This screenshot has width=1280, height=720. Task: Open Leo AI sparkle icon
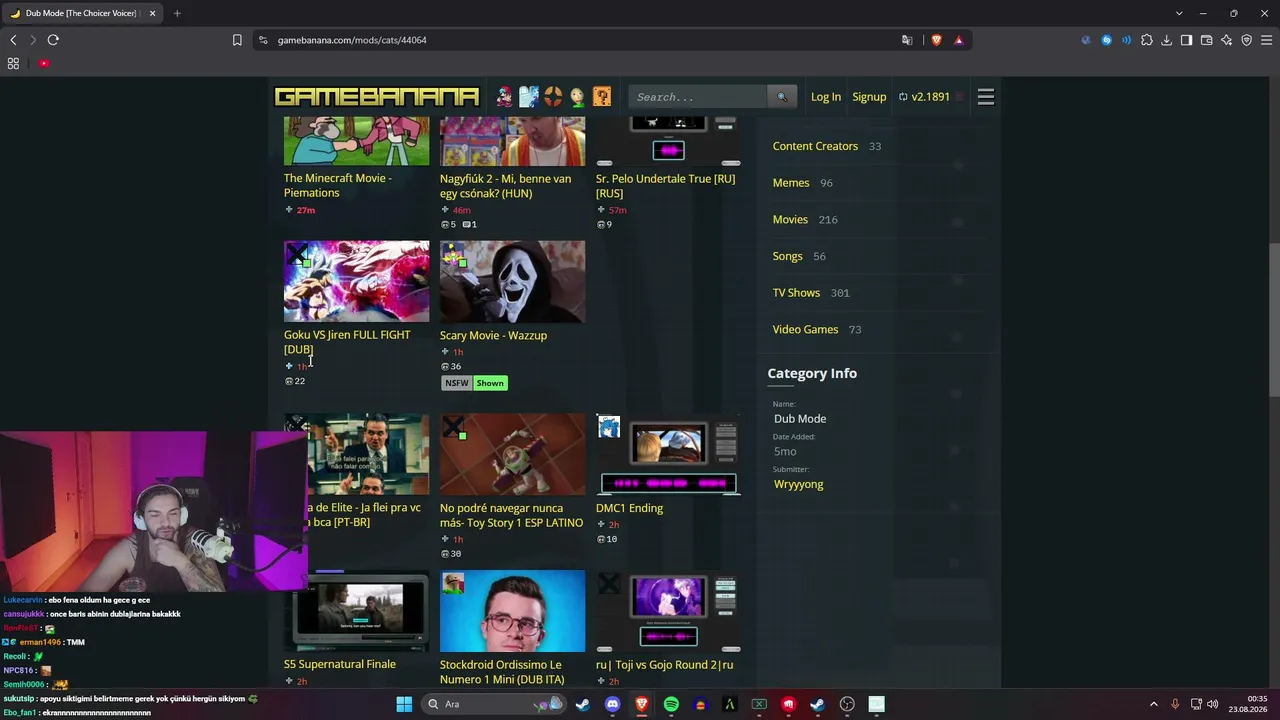(1227, 40)
